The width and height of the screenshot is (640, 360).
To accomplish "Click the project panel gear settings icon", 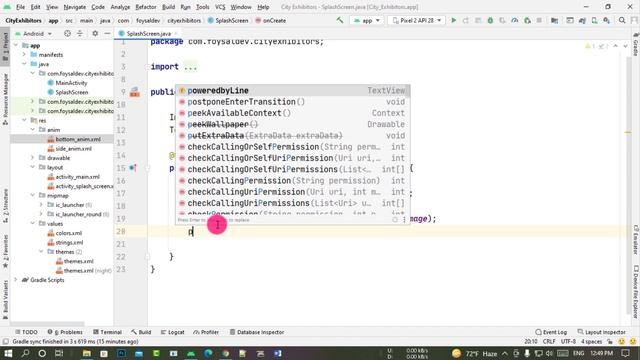I will click(x=95, y=33).
